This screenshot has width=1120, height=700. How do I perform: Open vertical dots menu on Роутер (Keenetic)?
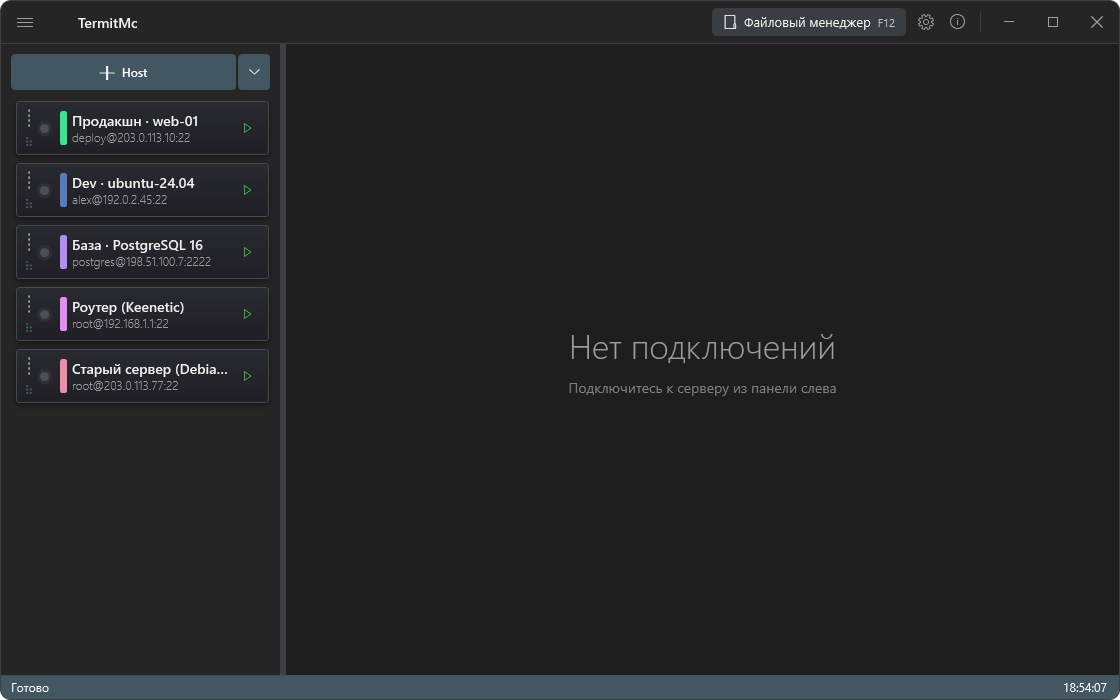pyautogui.click(x=29, y=304)
